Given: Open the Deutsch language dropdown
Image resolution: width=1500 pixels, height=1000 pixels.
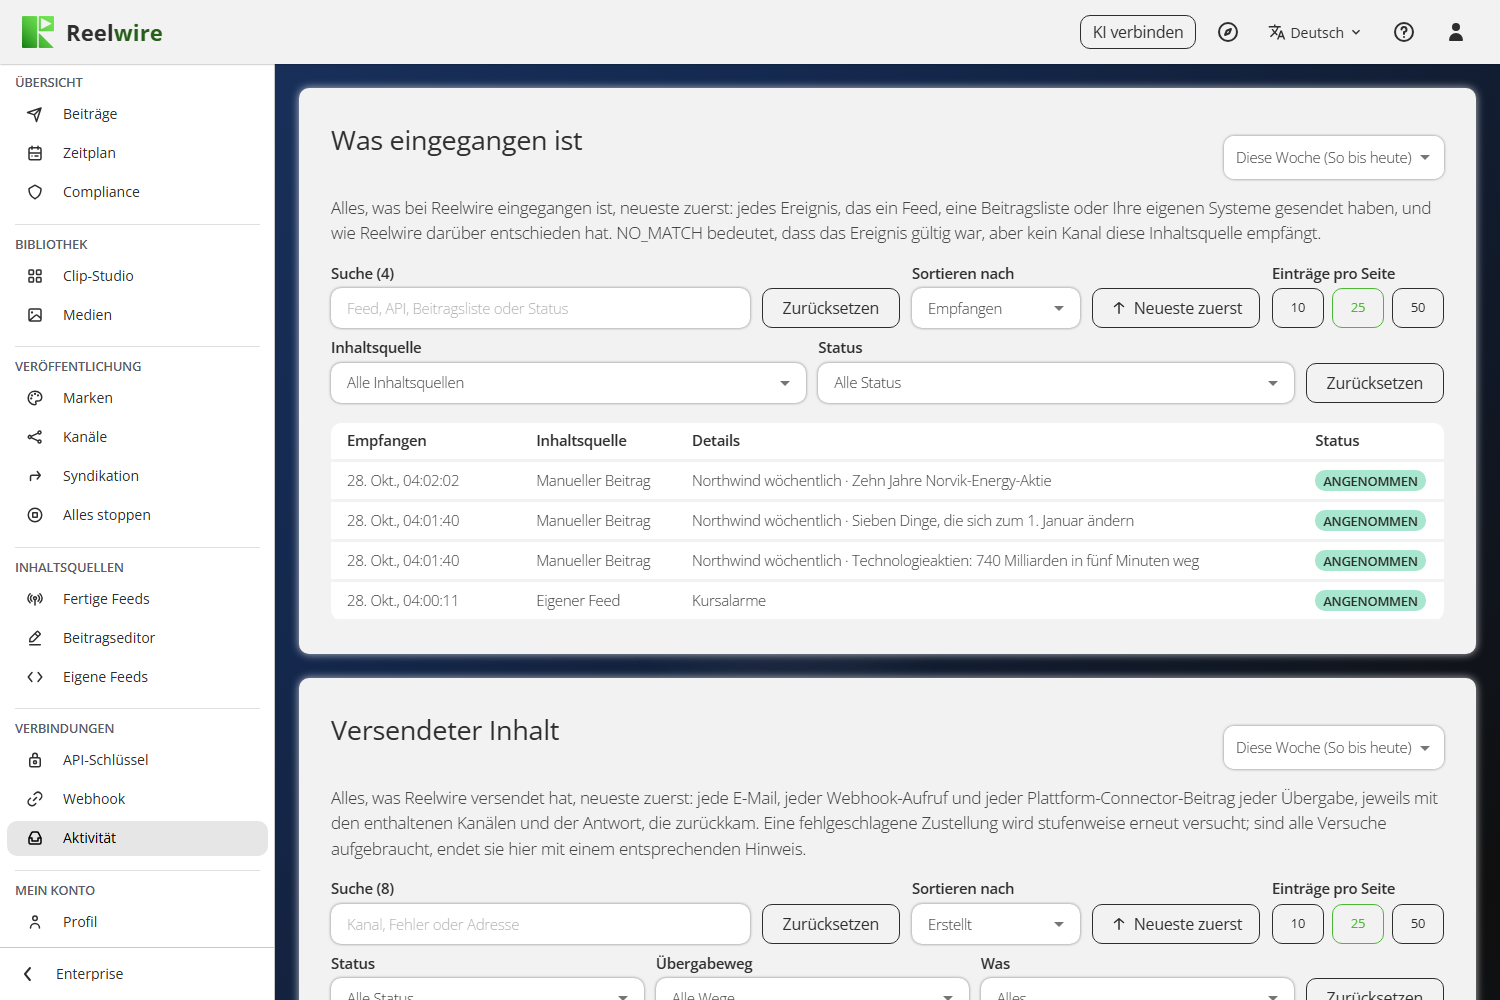Looking at the screenshot, I should coord(1315,32).
